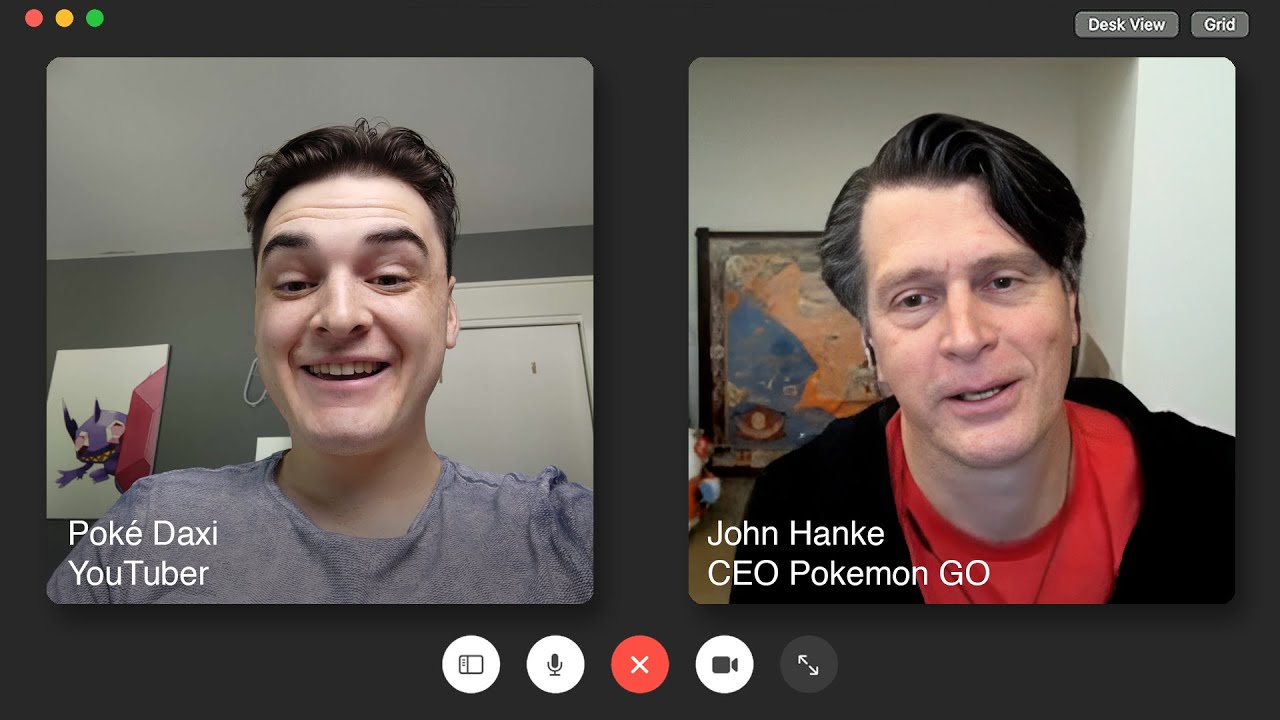Select Poké Daxi's video tile
This screenshot has height=720, width=1280.
(x=320, y=330)
